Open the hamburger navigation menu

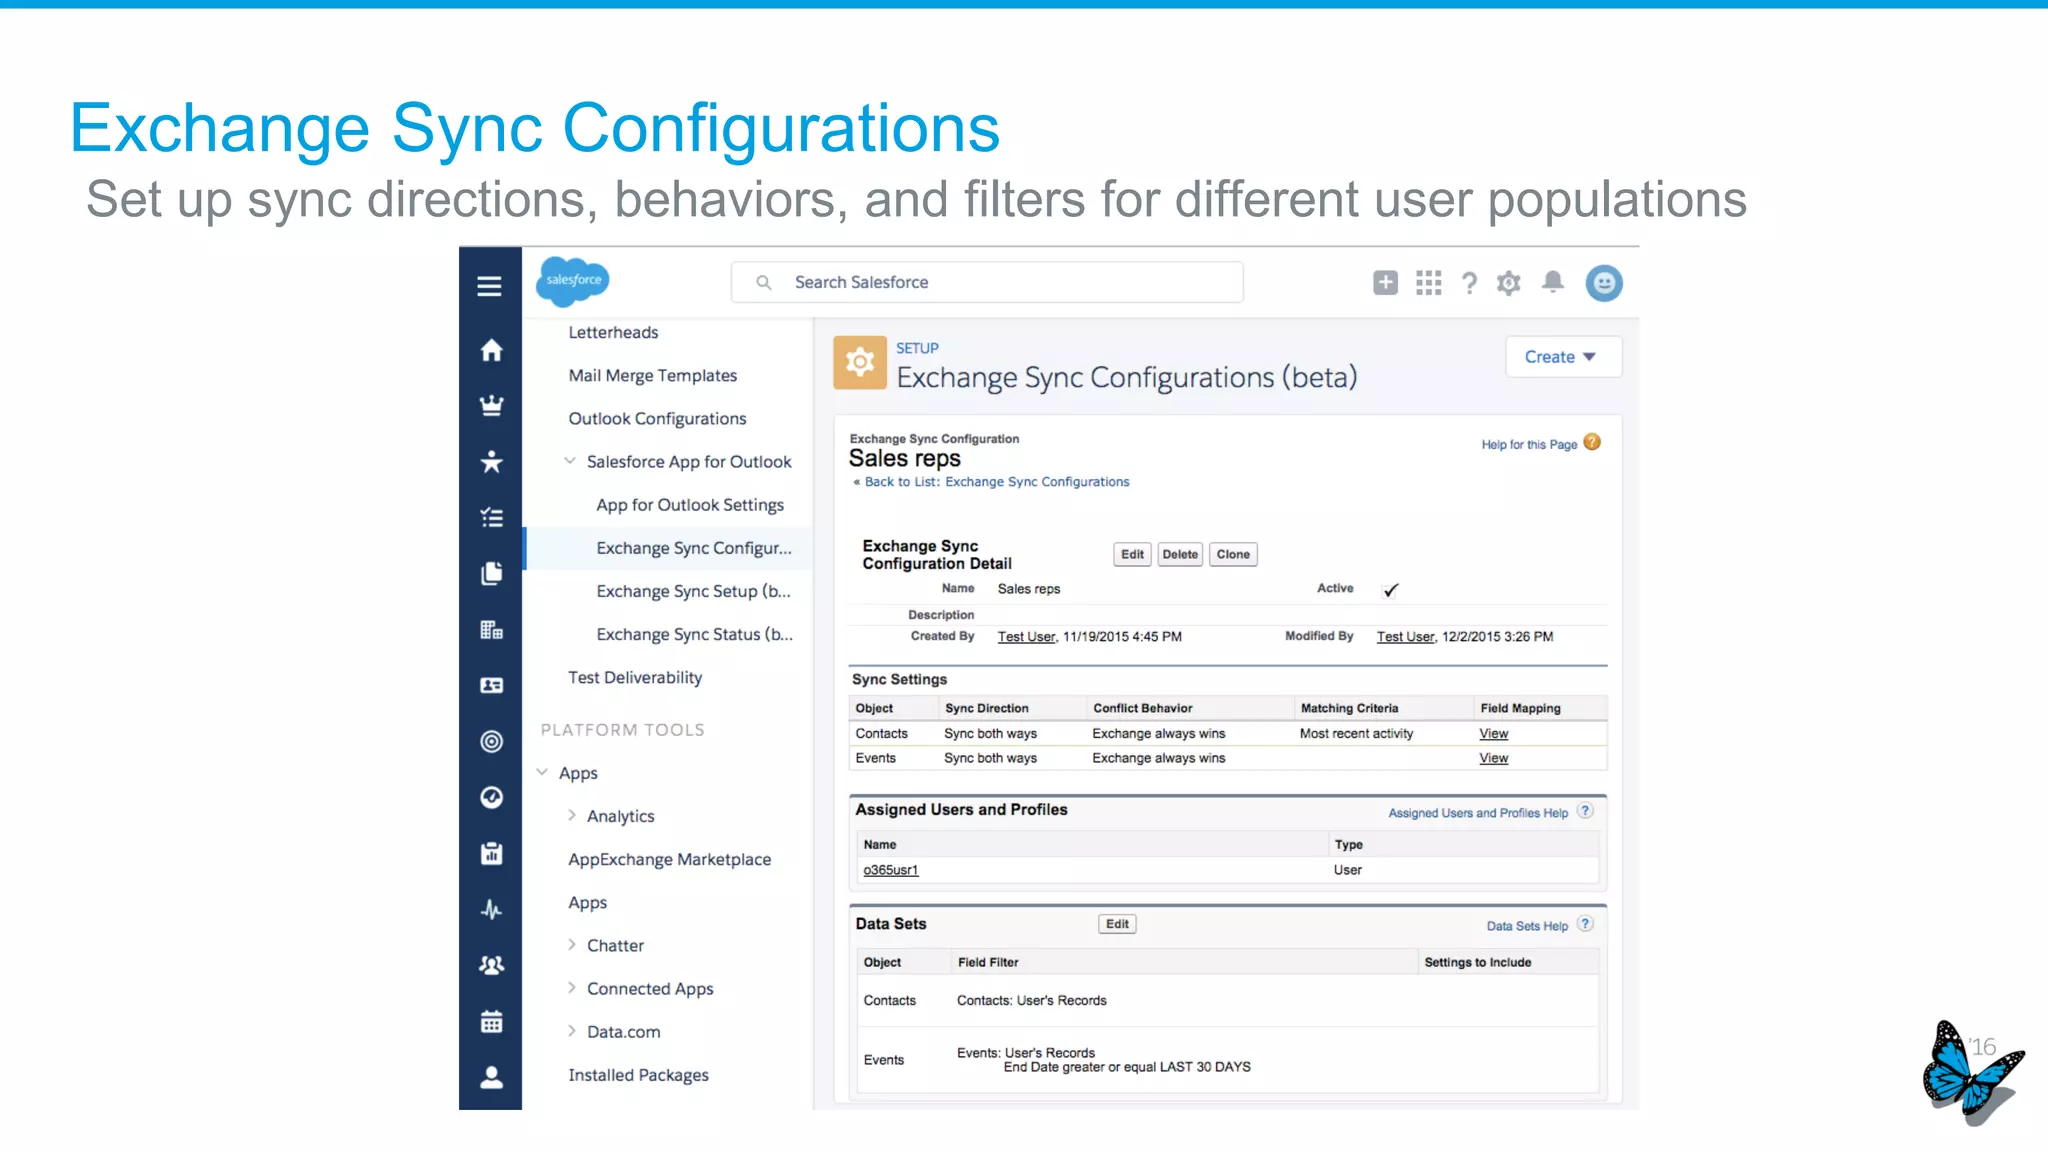[x=489, y=286]
